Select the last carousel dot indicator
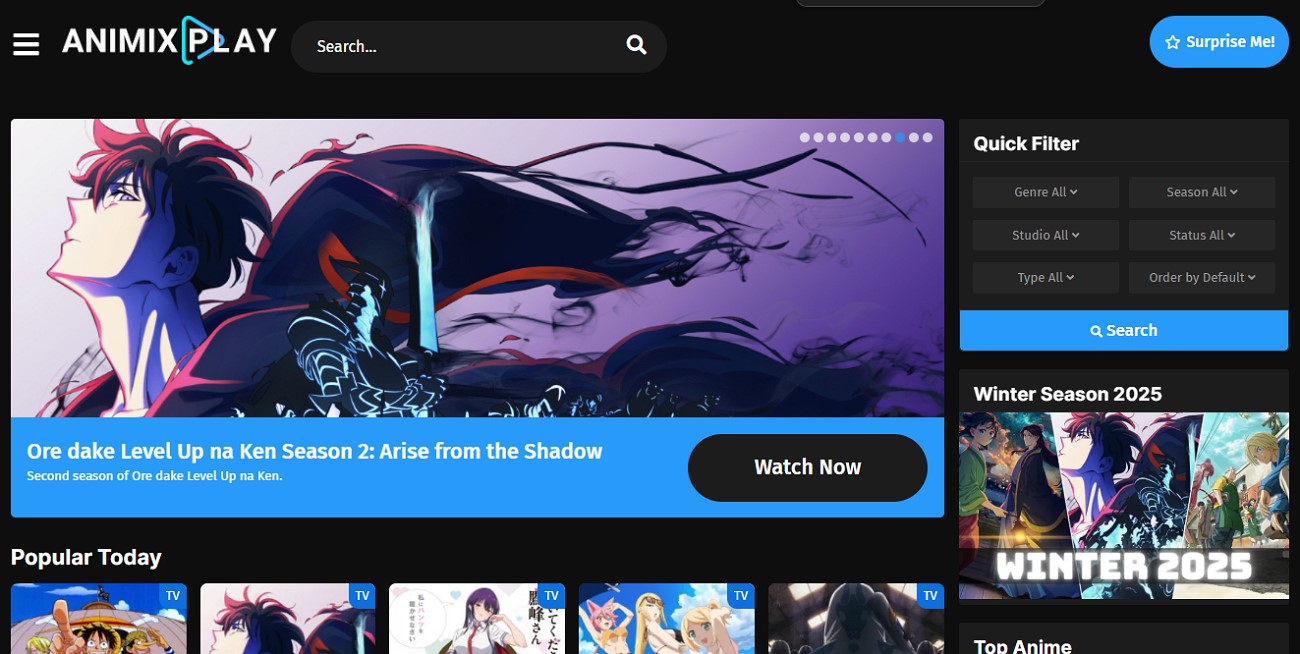Viewport: 1300px width, 654px height. point(927,137)
